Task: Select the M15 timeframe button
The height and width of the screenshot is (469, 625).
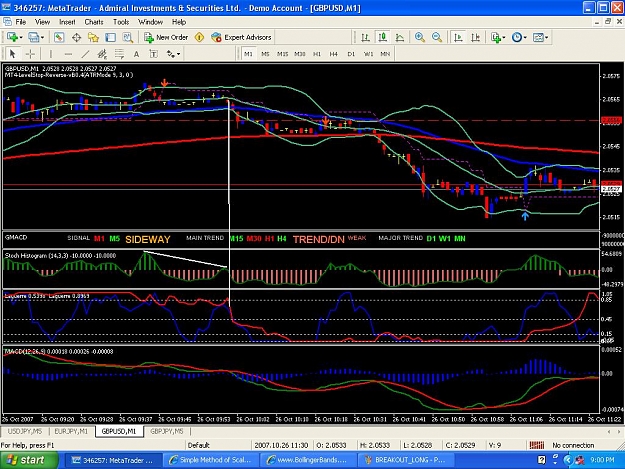Action: 283,54
